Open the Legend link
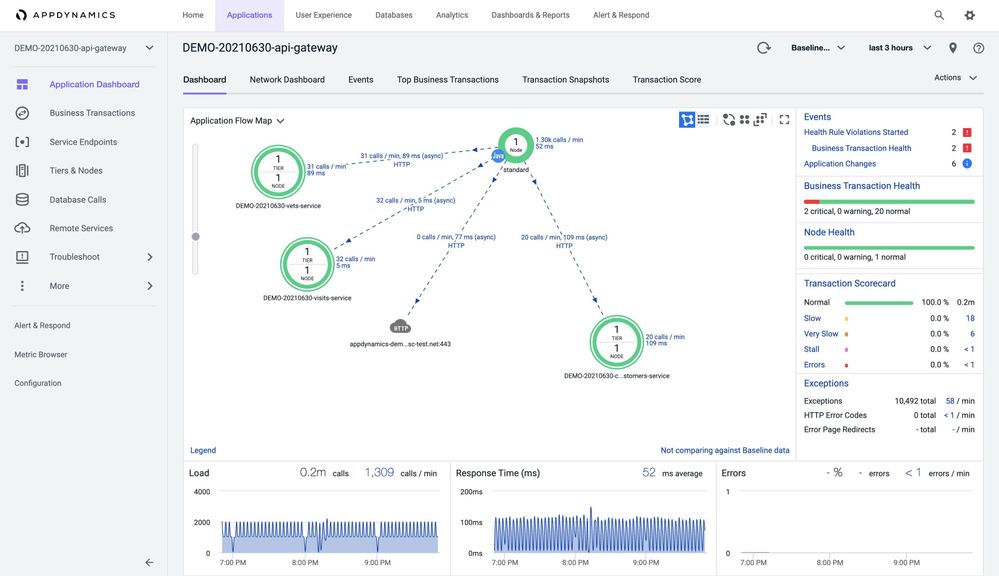Screen dimensions: 999x576 click(203, 450)
